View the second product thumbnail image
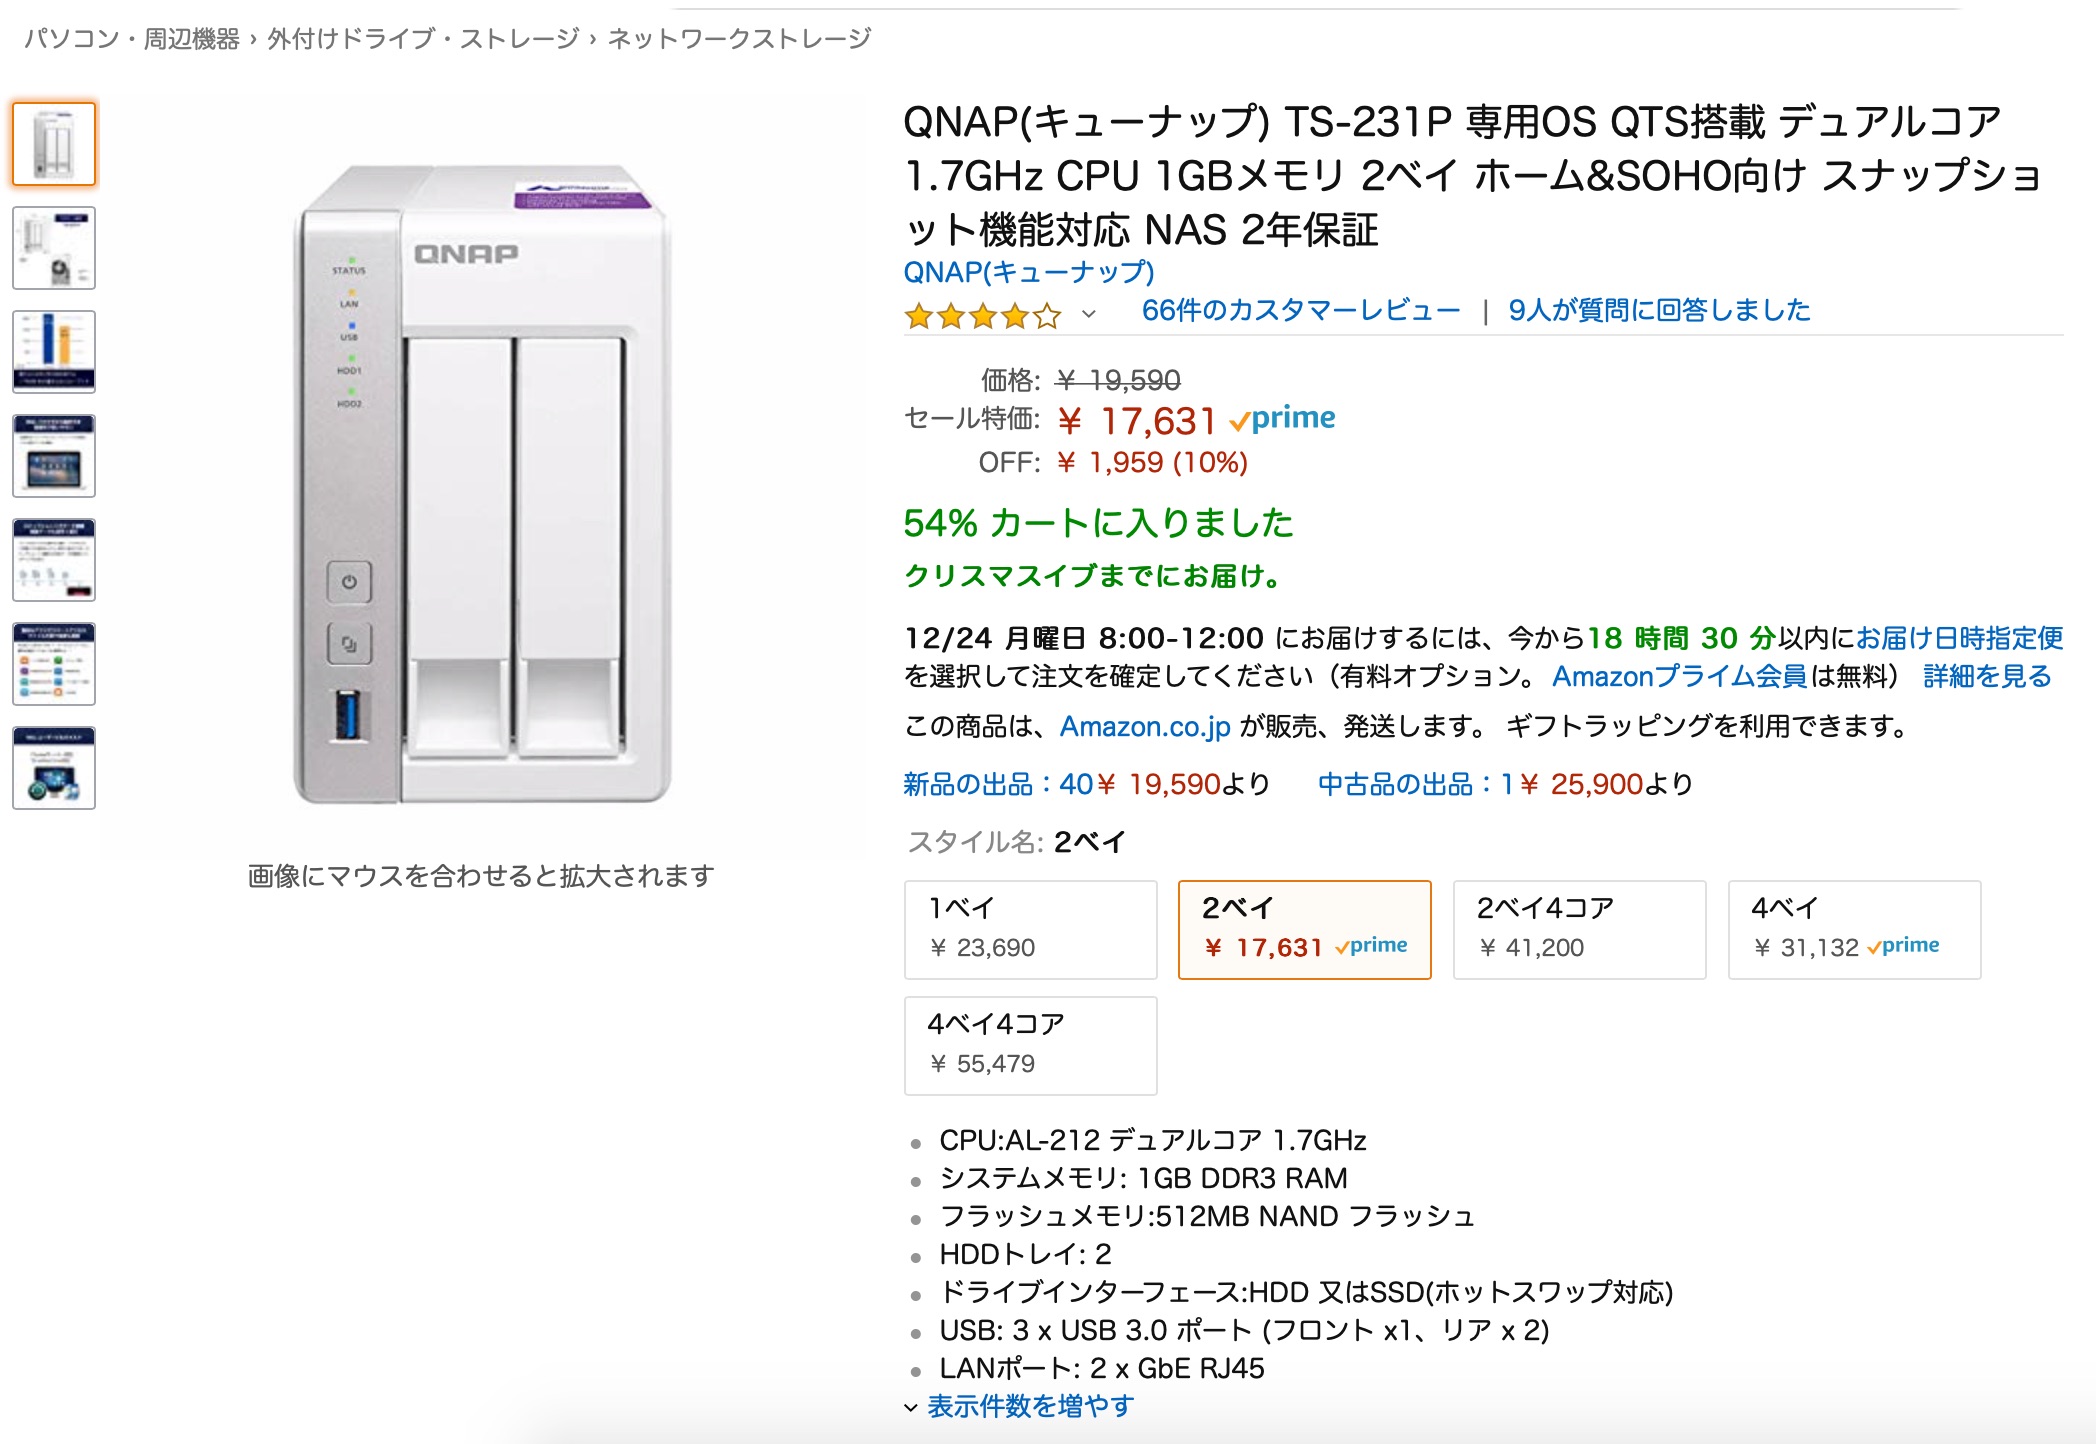The width and height of the screenshot is (2096, 1444). coord(54,248)
